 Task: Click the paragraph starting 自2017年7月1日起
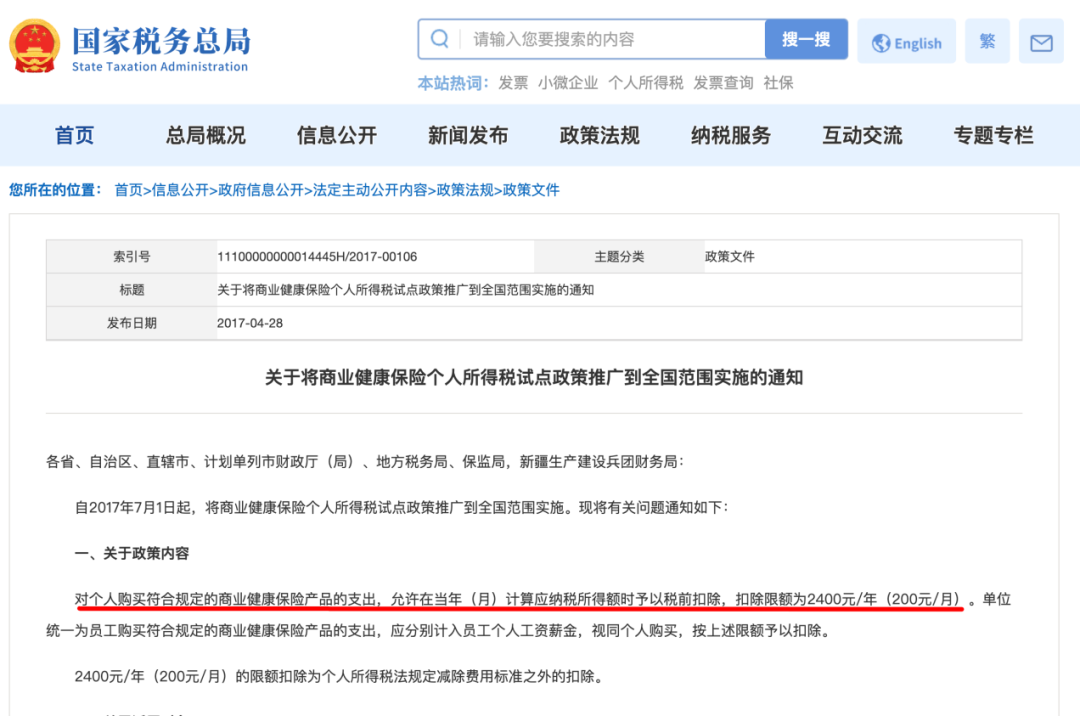pyautogui.click(x=401, y=507)
